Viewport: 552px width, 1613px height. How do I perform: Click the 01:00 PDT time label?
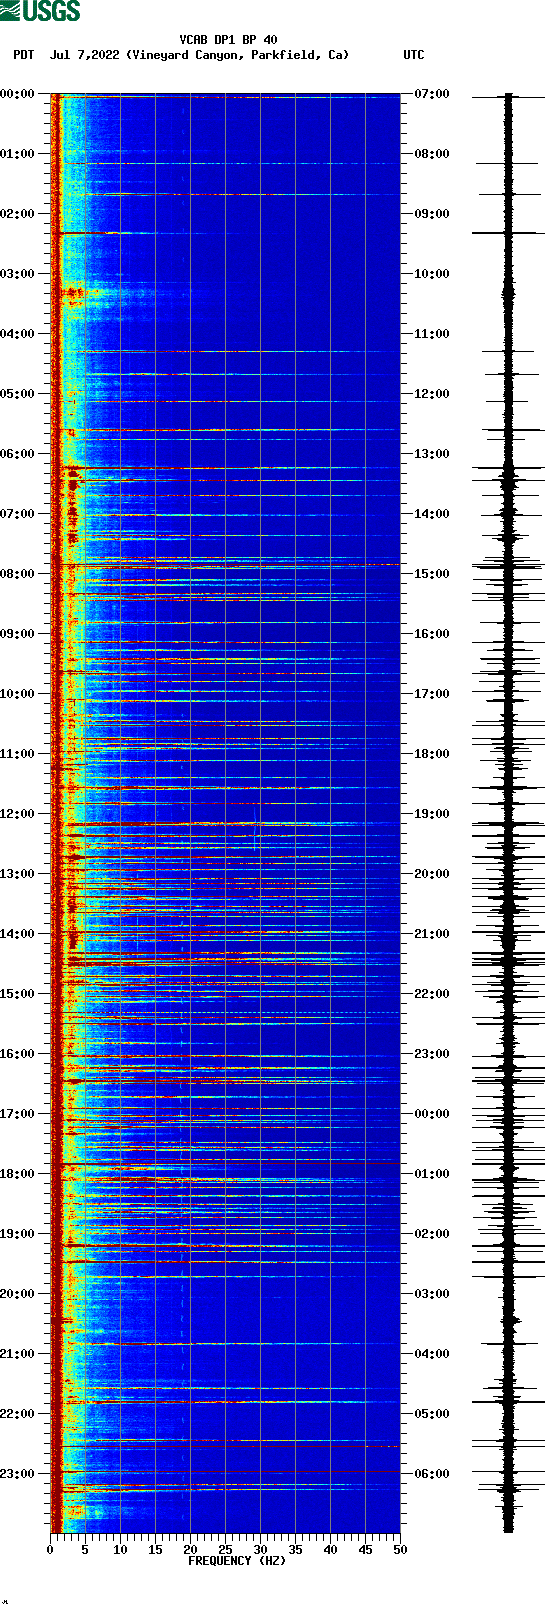click(17, 154)
